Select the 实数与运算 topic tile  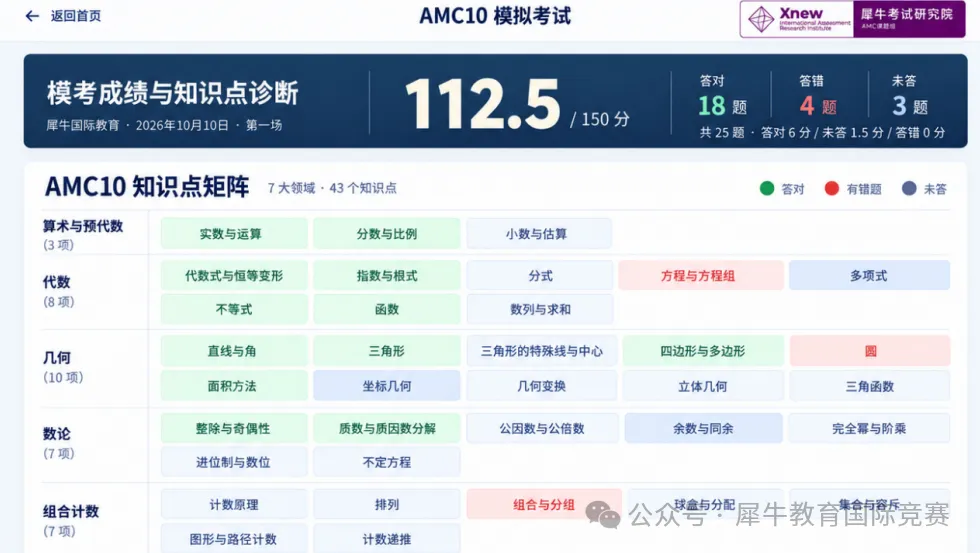coord(234,234)
